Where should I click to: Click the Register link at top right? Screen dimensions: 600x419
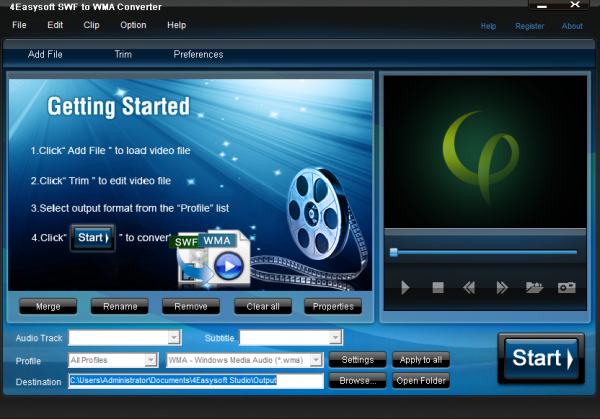coord(530,26)
